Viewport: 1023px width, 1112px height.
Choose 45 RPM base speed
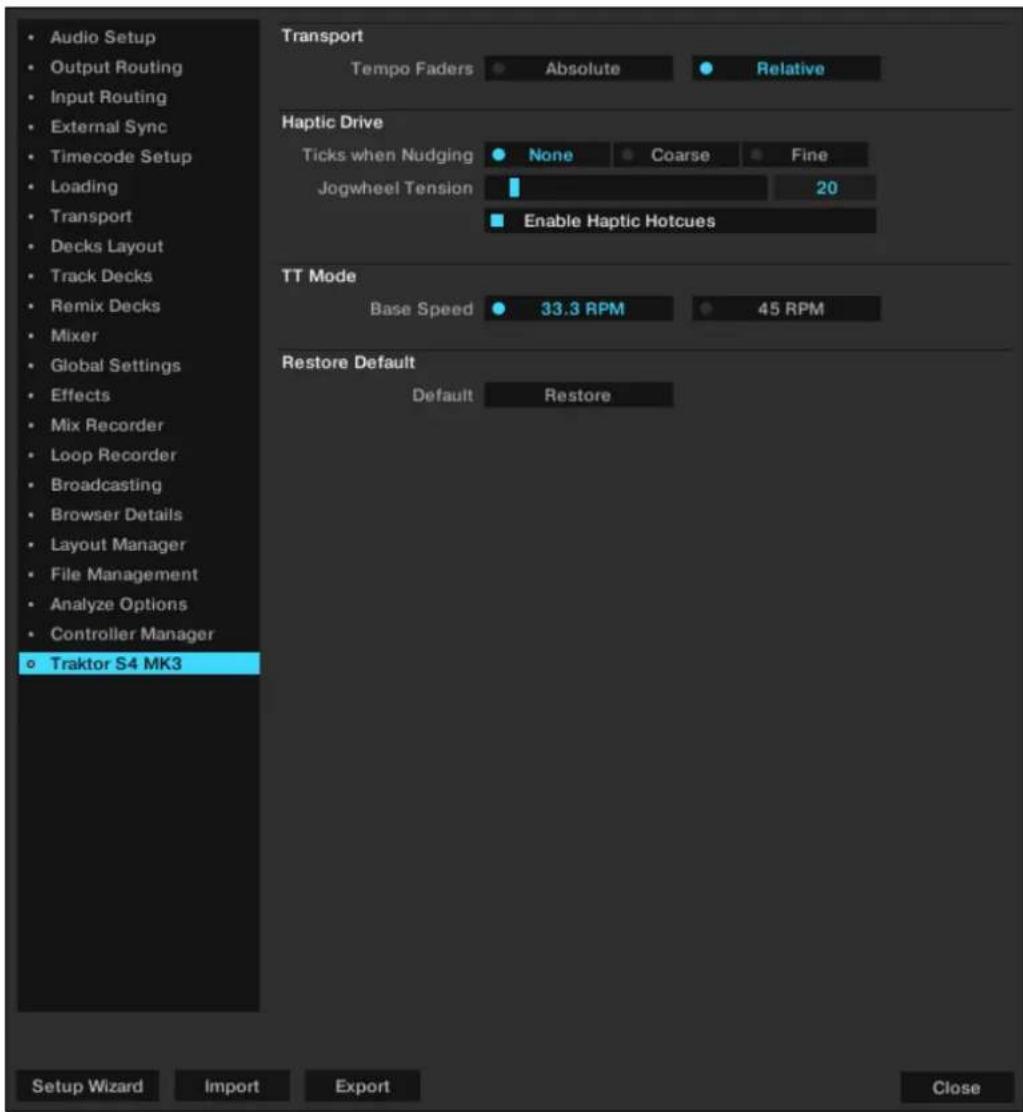tap(786, 309)
